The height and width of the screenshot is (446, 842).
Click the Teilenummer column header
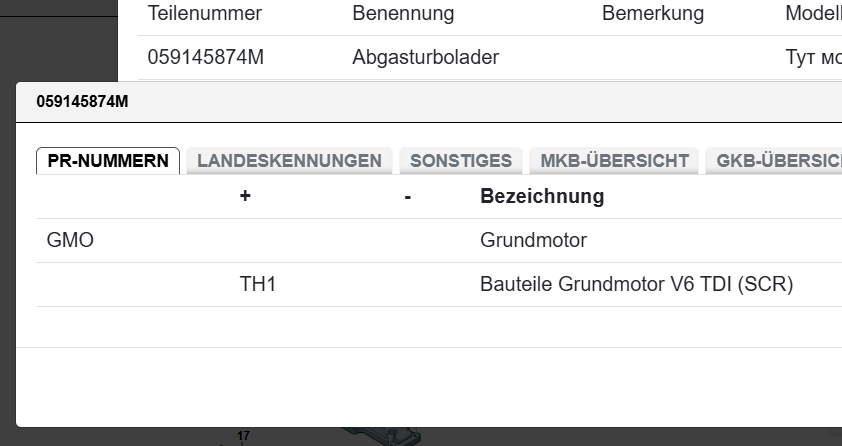[205, 14]
